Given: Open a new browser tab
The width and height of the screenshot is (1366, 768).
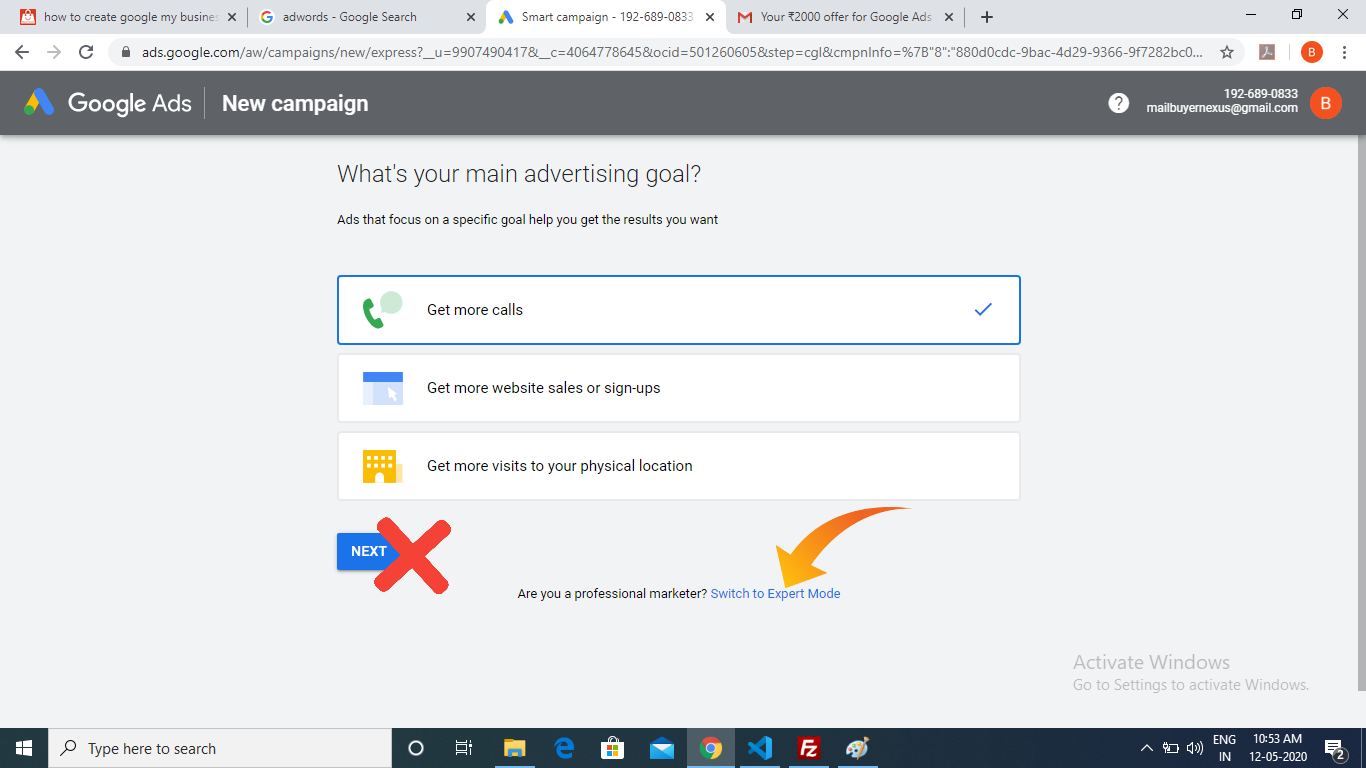Looking at the screenshot, I should (987, 17).
